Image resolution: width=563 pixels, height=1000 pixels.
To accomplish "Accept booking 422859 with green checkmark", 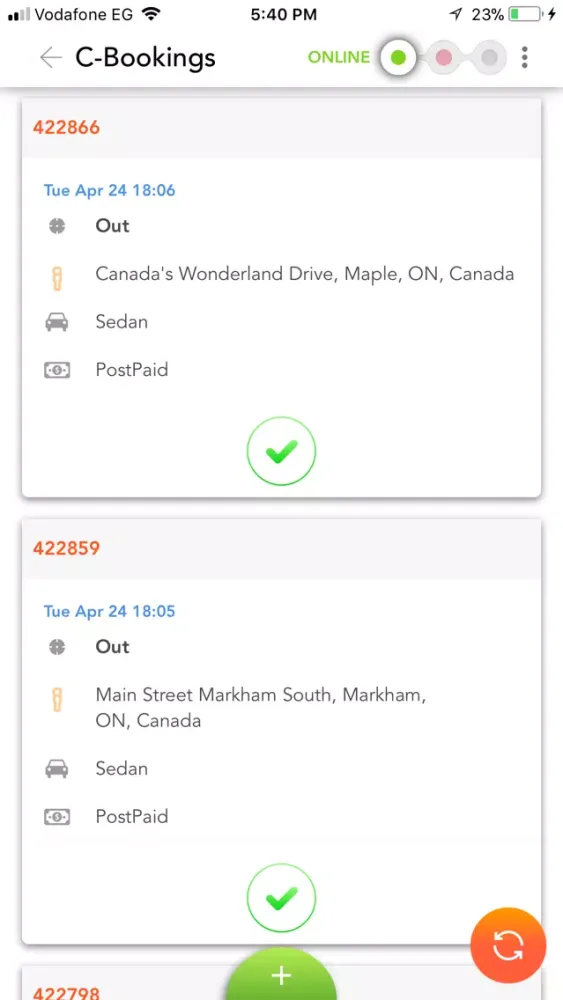I will [281, 898].
